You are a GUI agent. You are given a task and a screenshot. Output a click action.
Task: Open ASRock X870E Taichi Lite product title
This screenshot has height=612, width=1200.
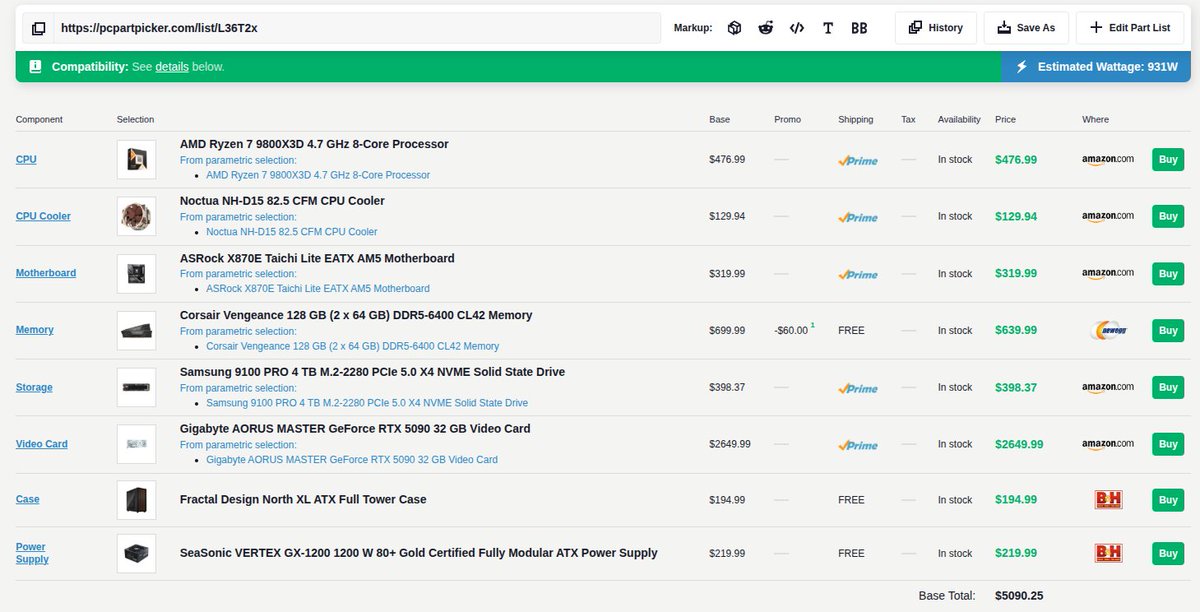pos(317,258)
